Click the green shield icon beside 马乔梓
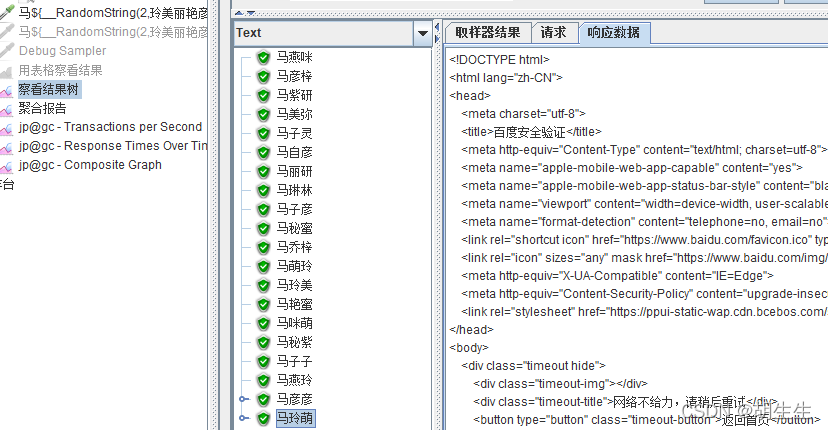This screenshot has width=828, height=430. click(264, 247)
